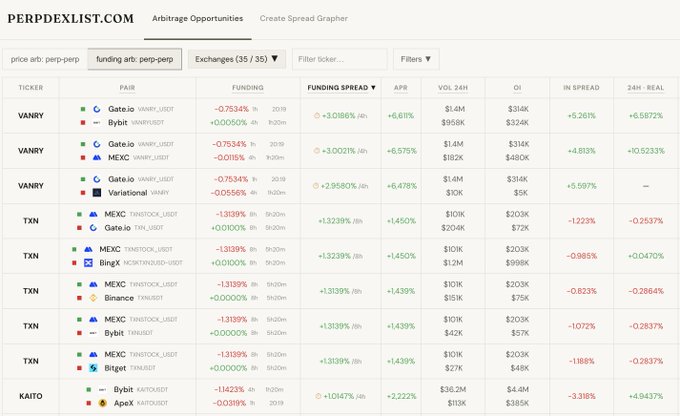680x416 pixels.
Task: Click the +0.0050% Bybit funding rate
Action: (229, 123)
